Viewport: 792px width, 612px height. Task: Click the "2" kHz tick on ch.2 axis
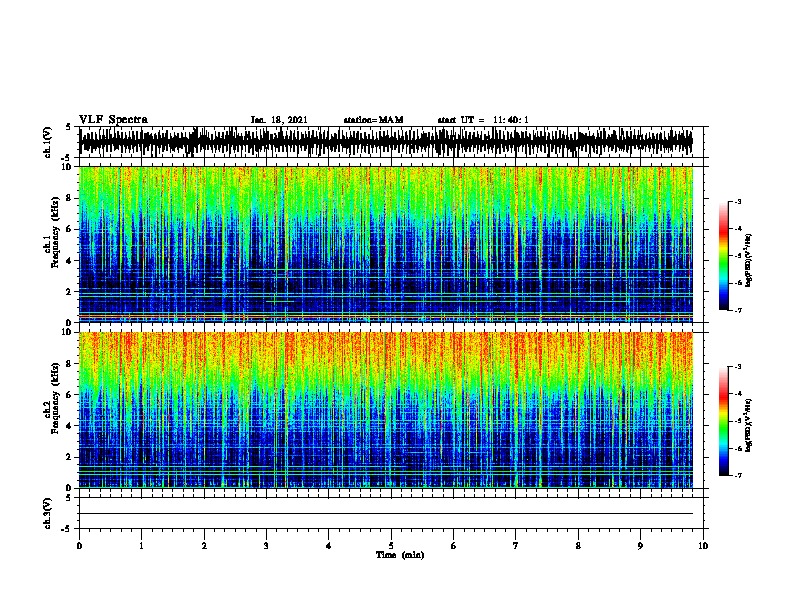point(69,457)
